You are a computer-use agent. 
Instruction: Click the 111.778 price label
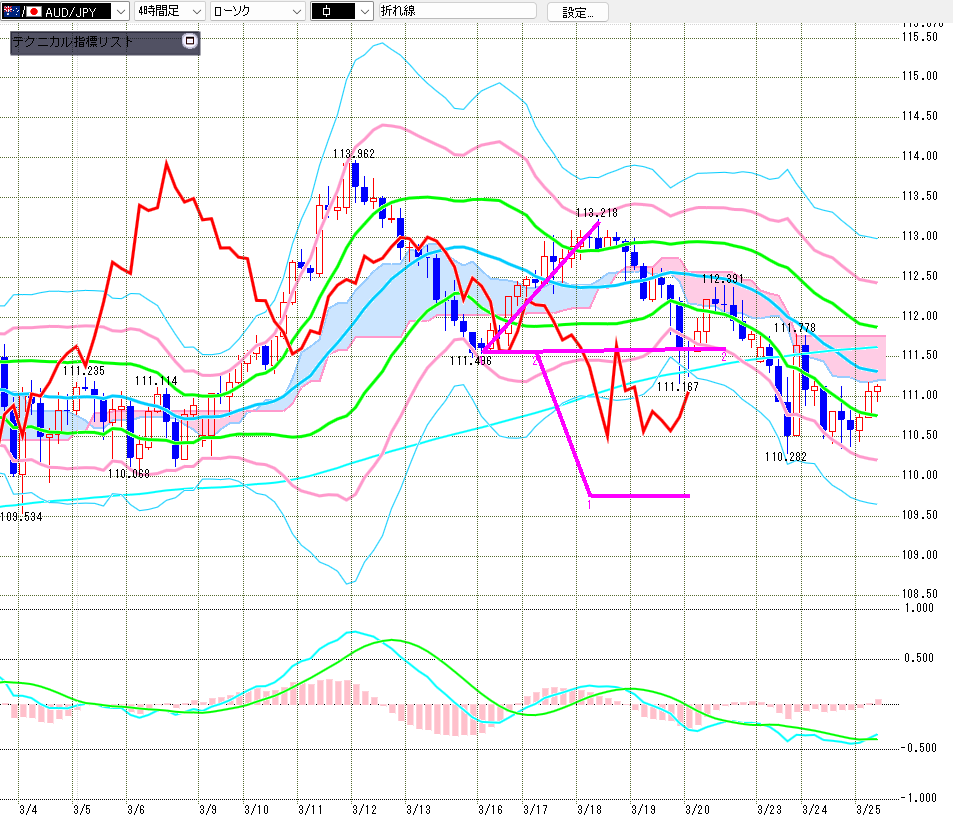tap(795, 328)
